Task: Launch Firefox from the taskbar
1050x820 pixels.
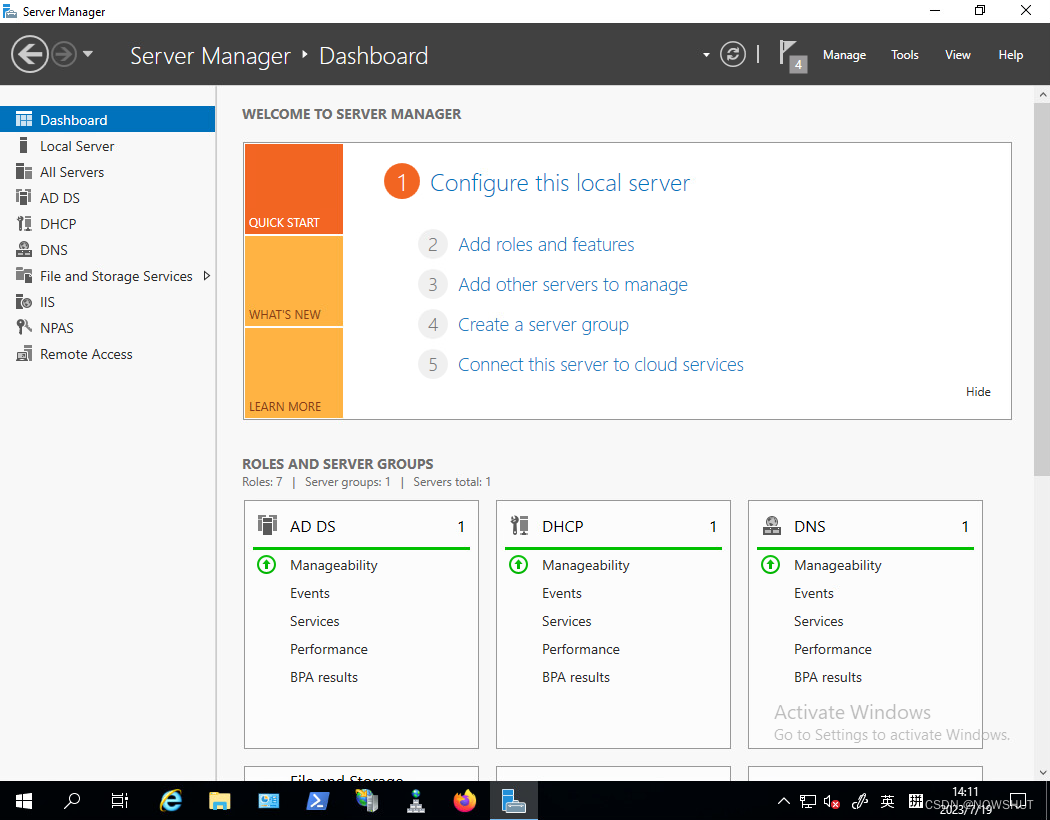Action: 465,801
